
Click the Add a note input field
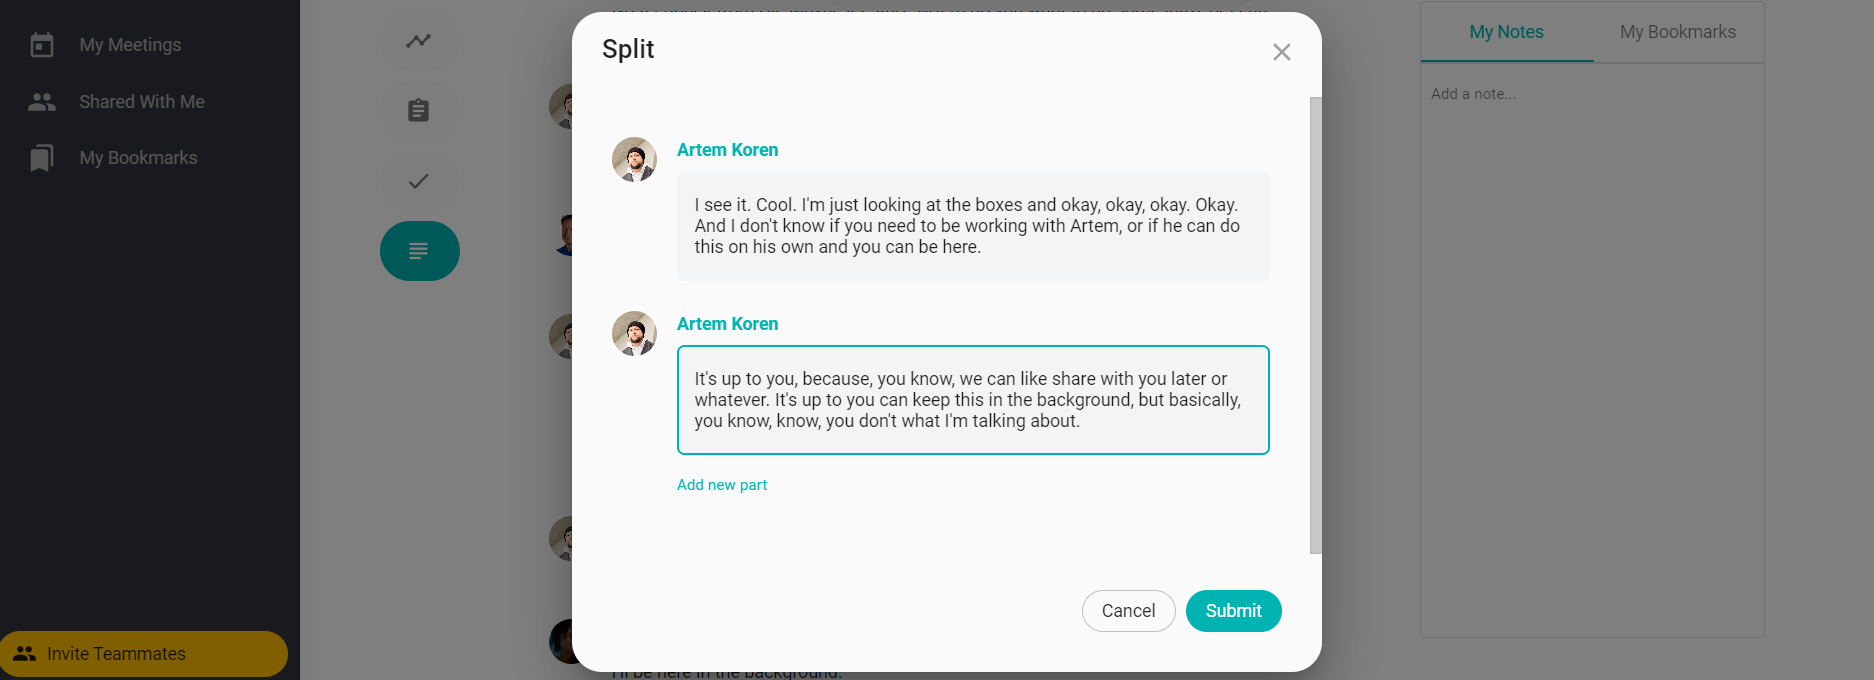click(1590, 94)
